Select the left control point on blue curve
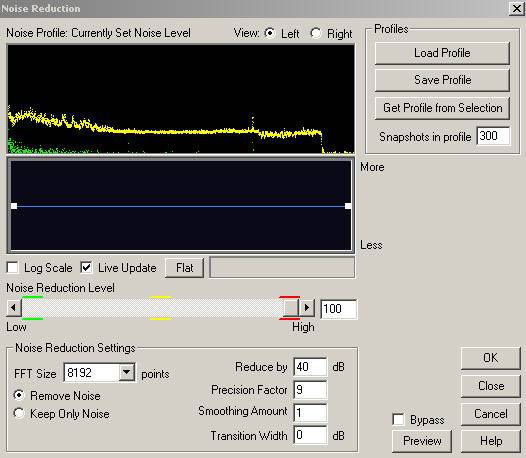This screenshot has height=458, width=526. [14, 206]
